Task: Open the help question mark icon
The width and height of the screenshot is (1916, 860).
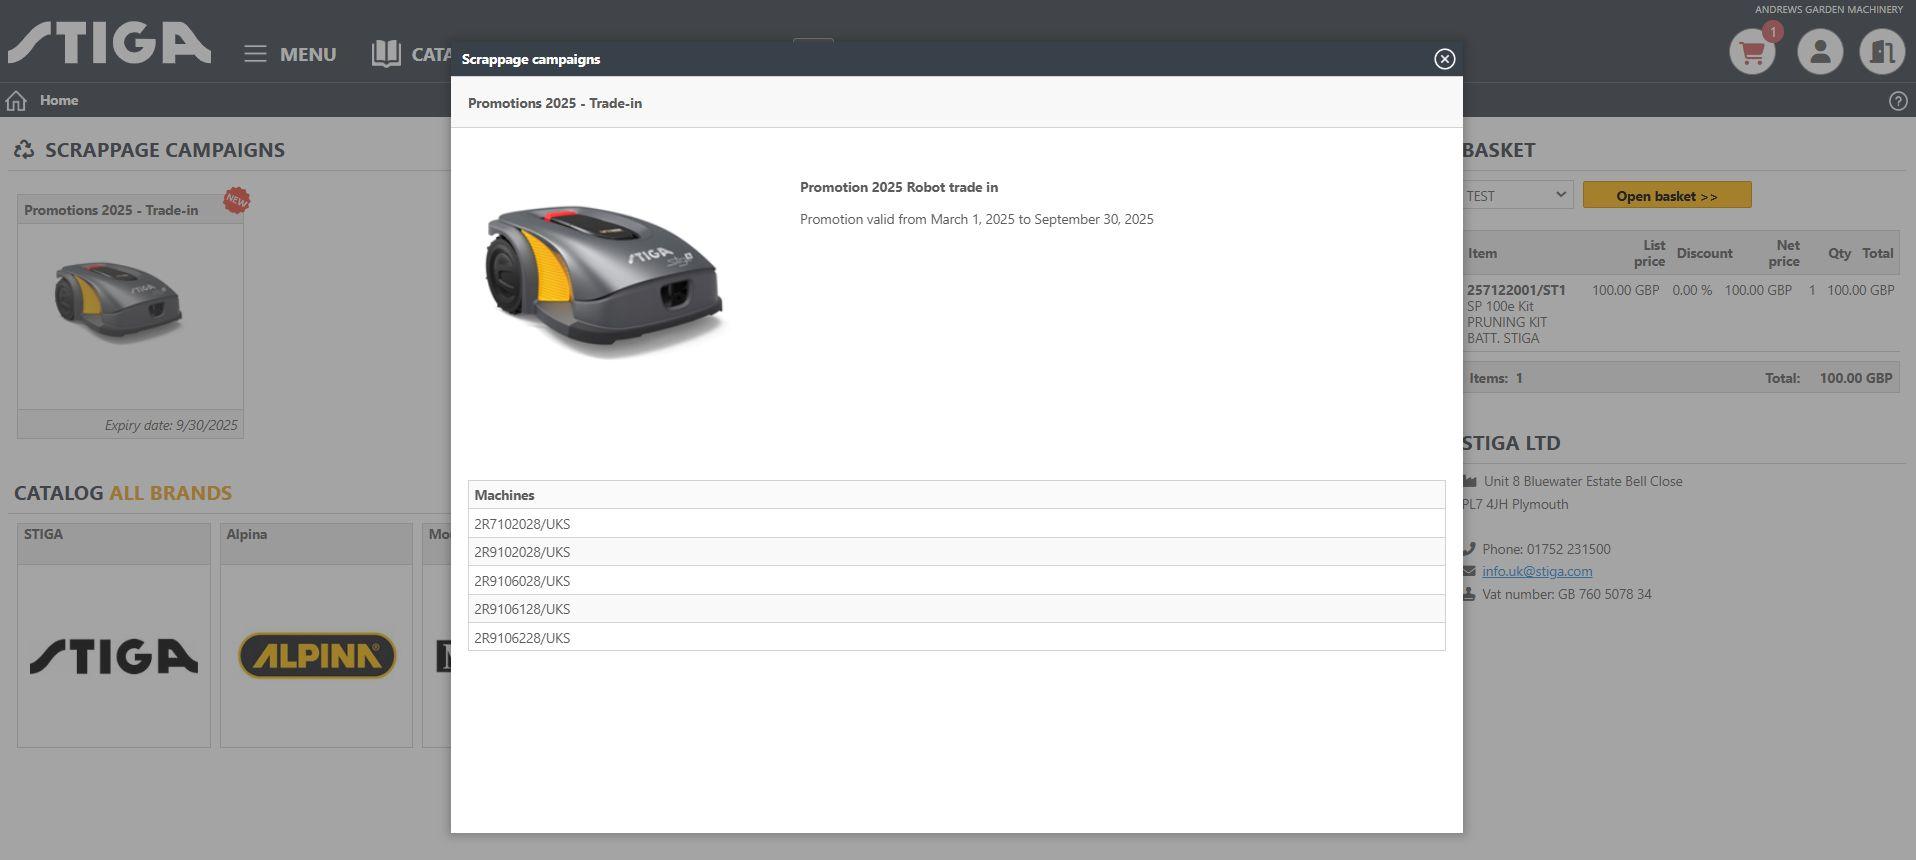Action: (1898, 101)
